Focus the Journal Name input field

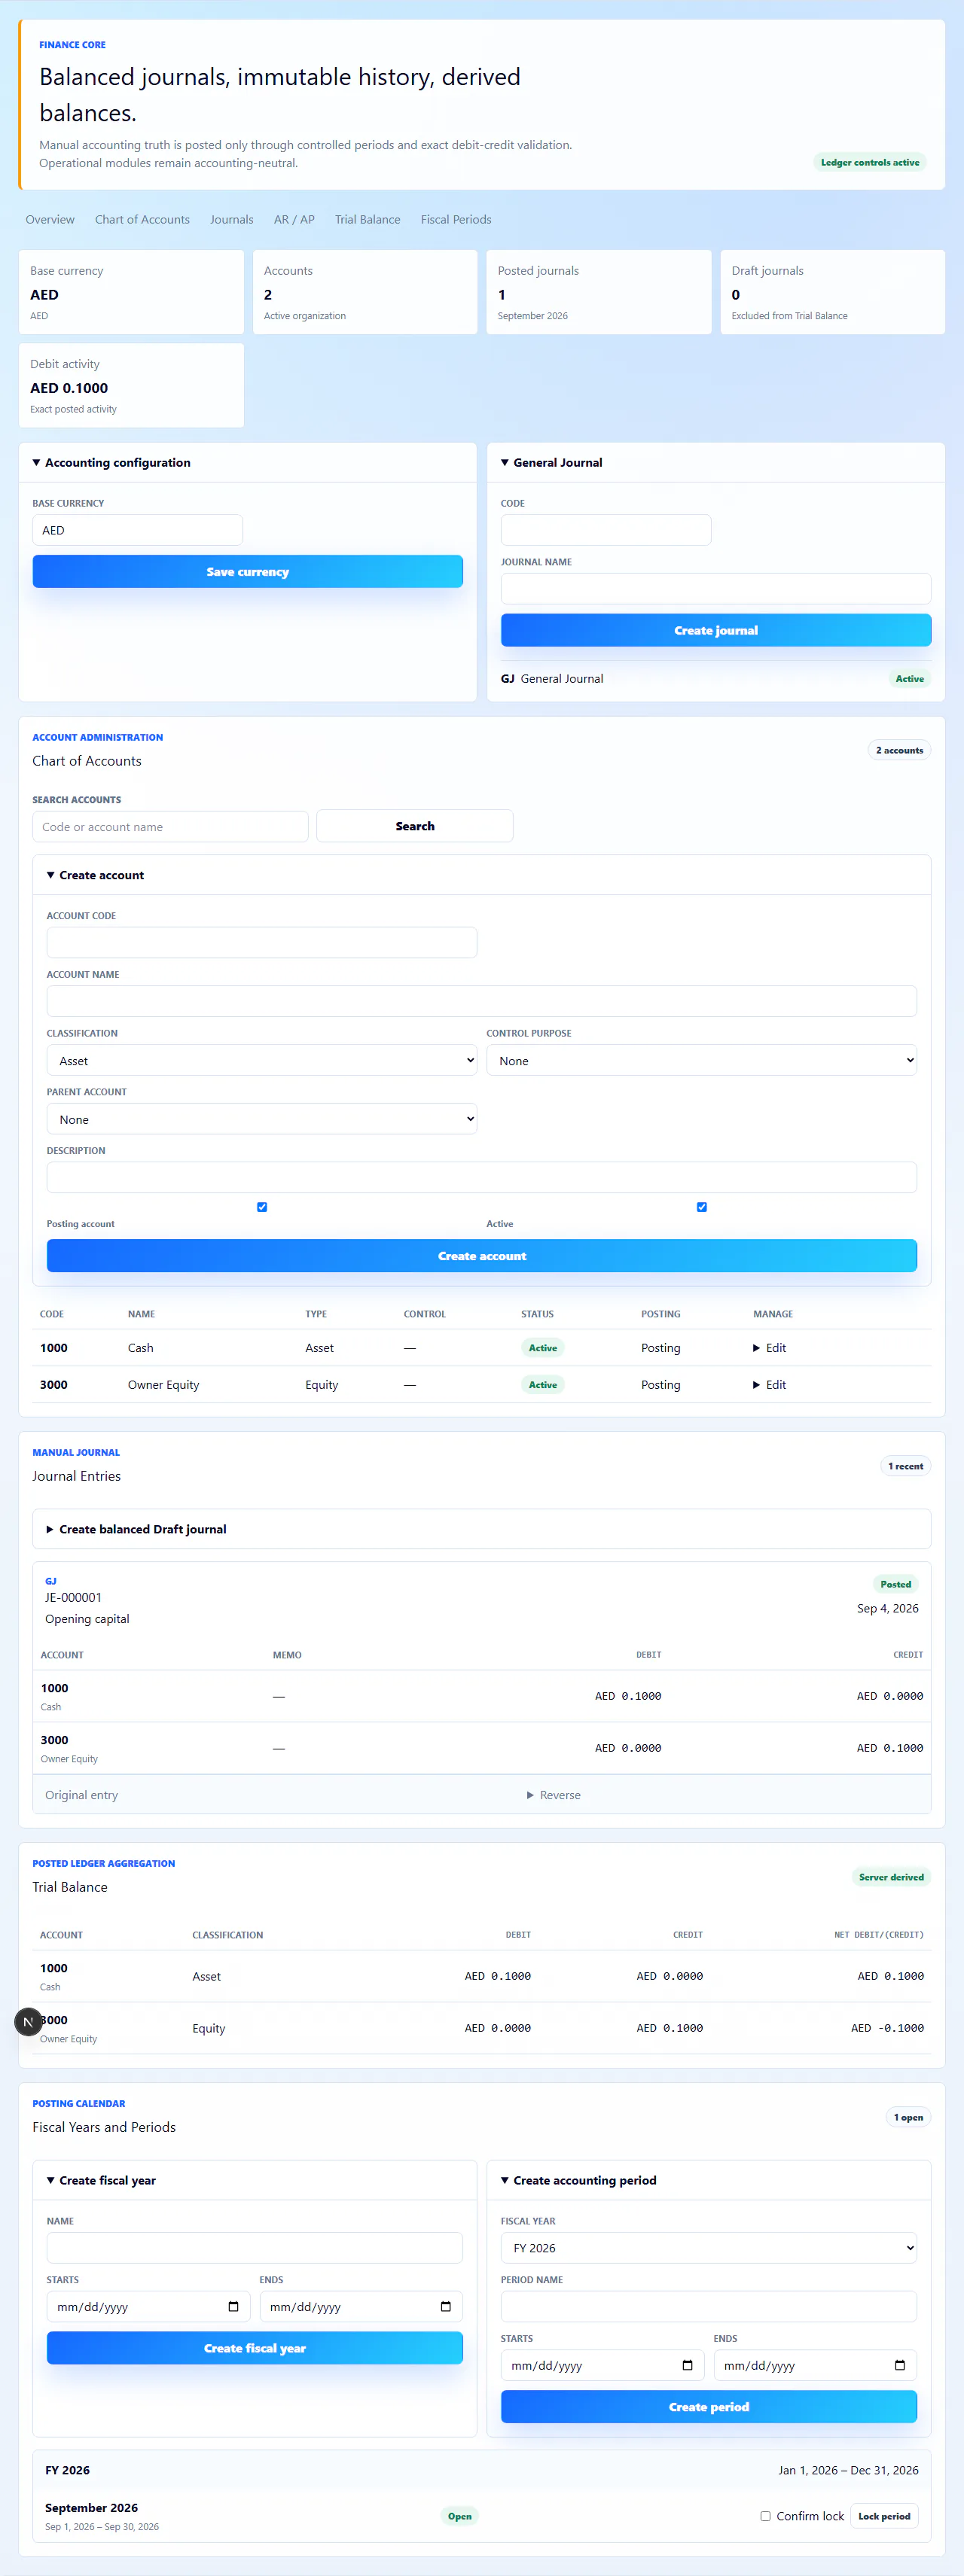(716, 588)
